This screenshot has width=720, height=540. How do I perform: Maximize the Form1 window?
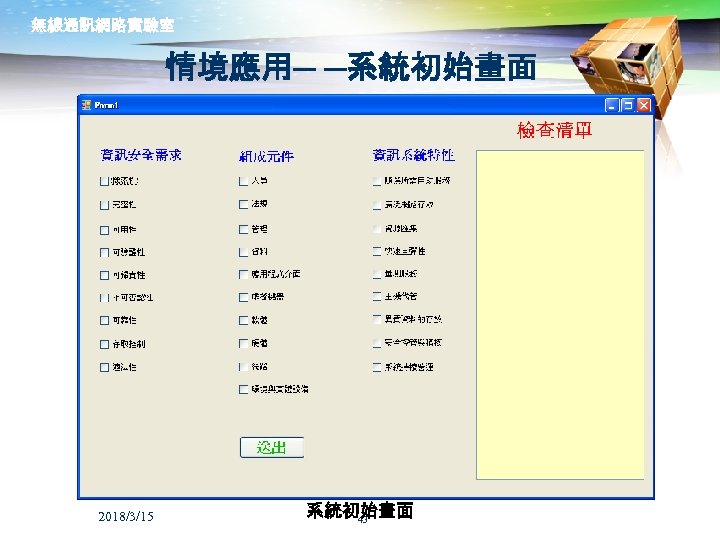[628, 106]
